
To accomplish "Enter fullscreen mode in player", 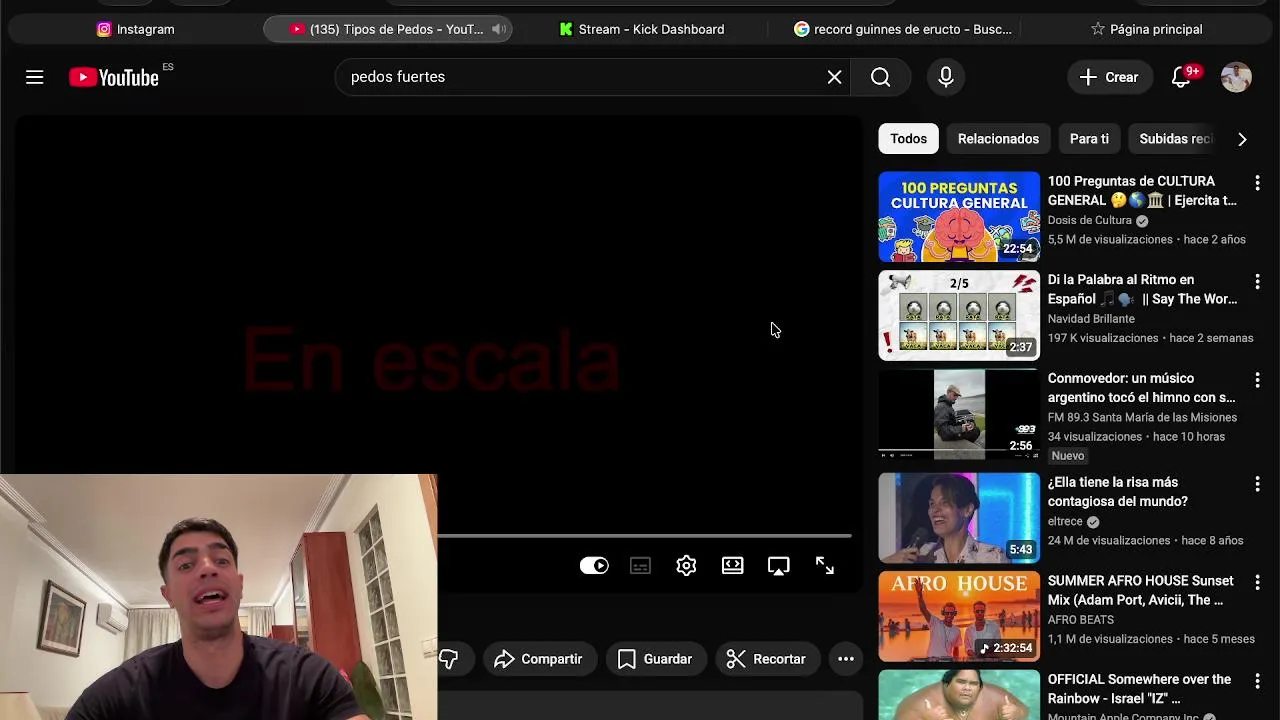I will [x=824, y=566].
